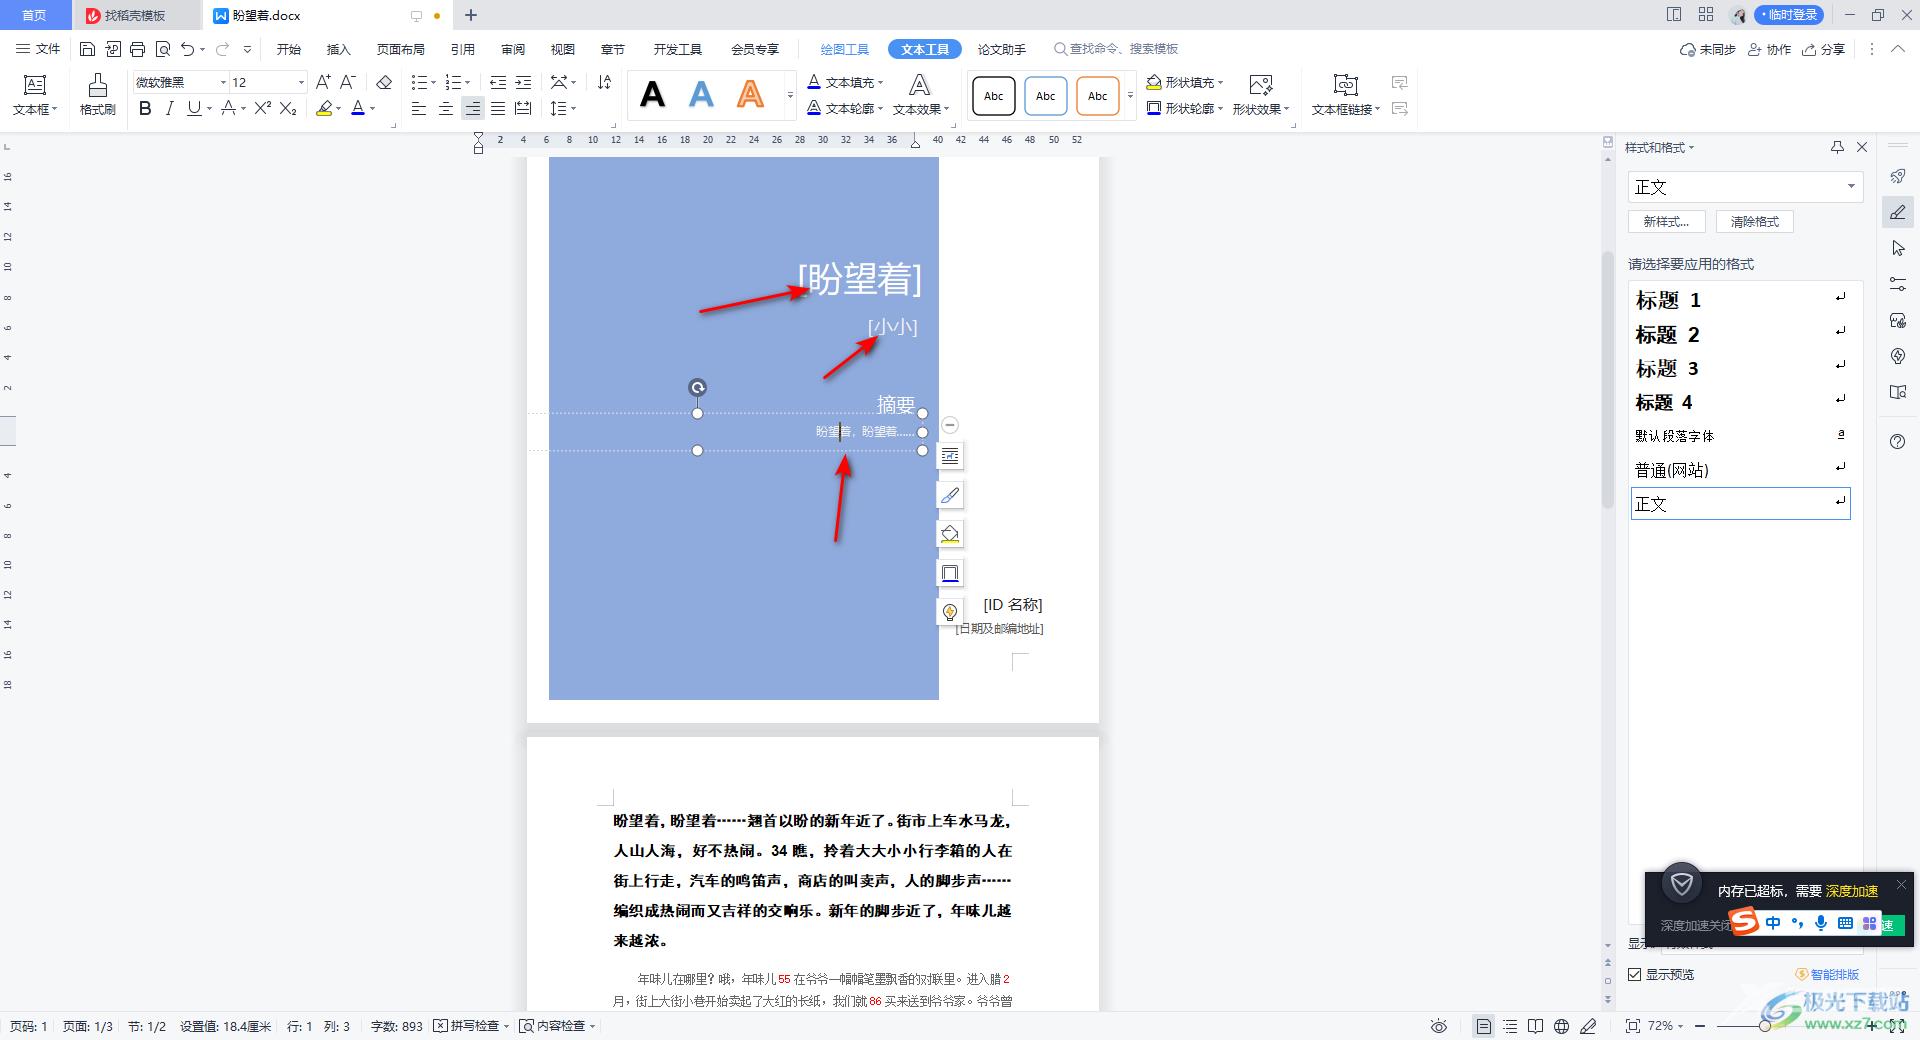Click the clear formatting eraser icon

coord(384,82)
